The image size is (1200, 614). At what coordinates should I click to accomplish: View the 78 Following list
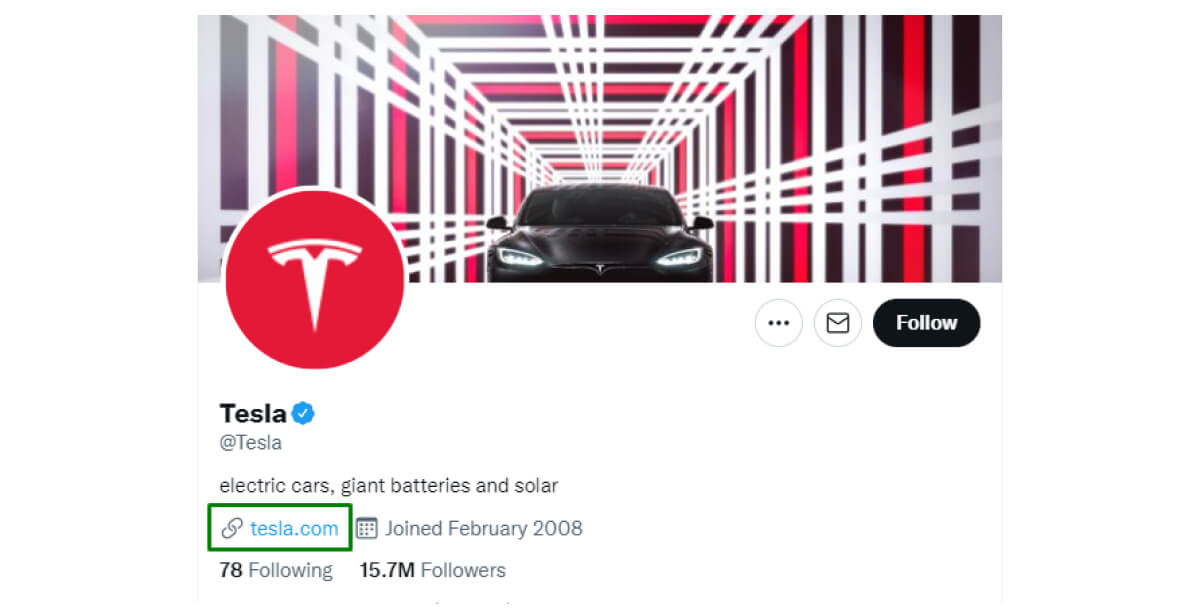[276, 570]
